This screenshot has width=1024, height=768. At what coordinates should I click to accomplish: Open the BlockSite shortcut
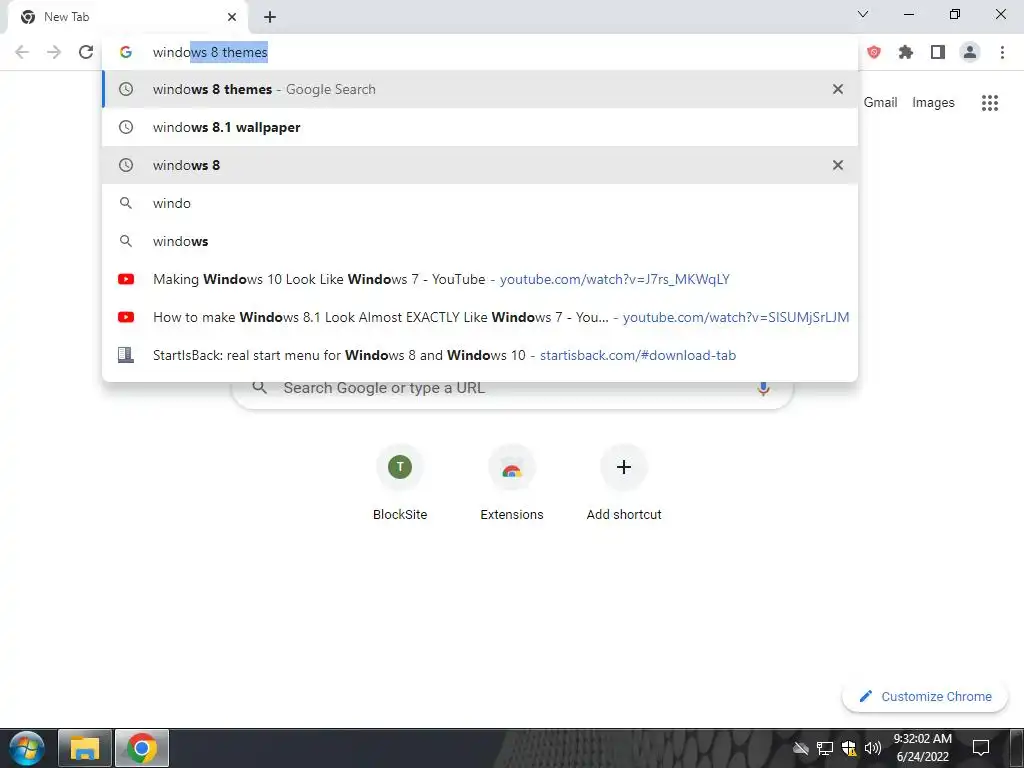pyautogui.click(x=400, y=483)
